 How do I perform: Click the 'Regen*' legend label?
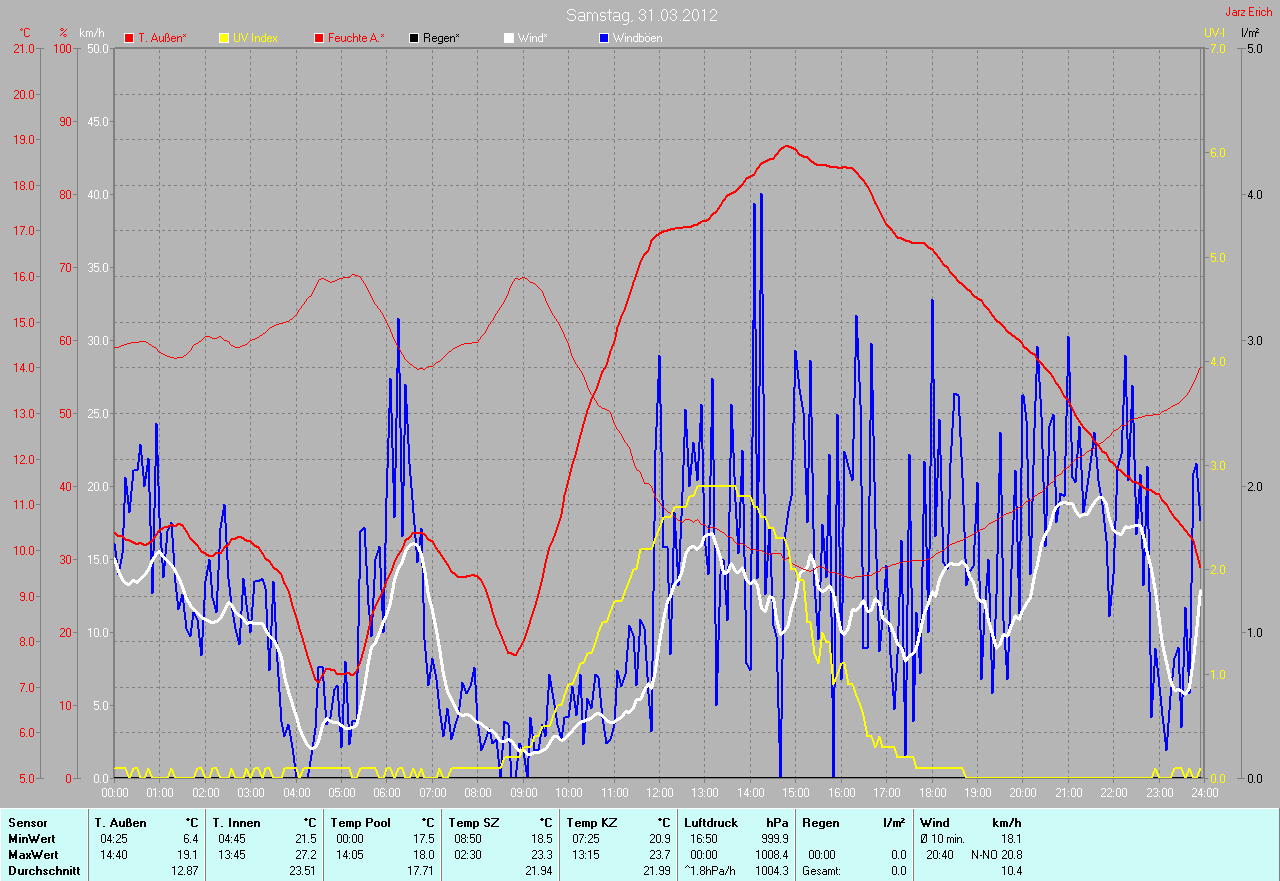point(441,38)
